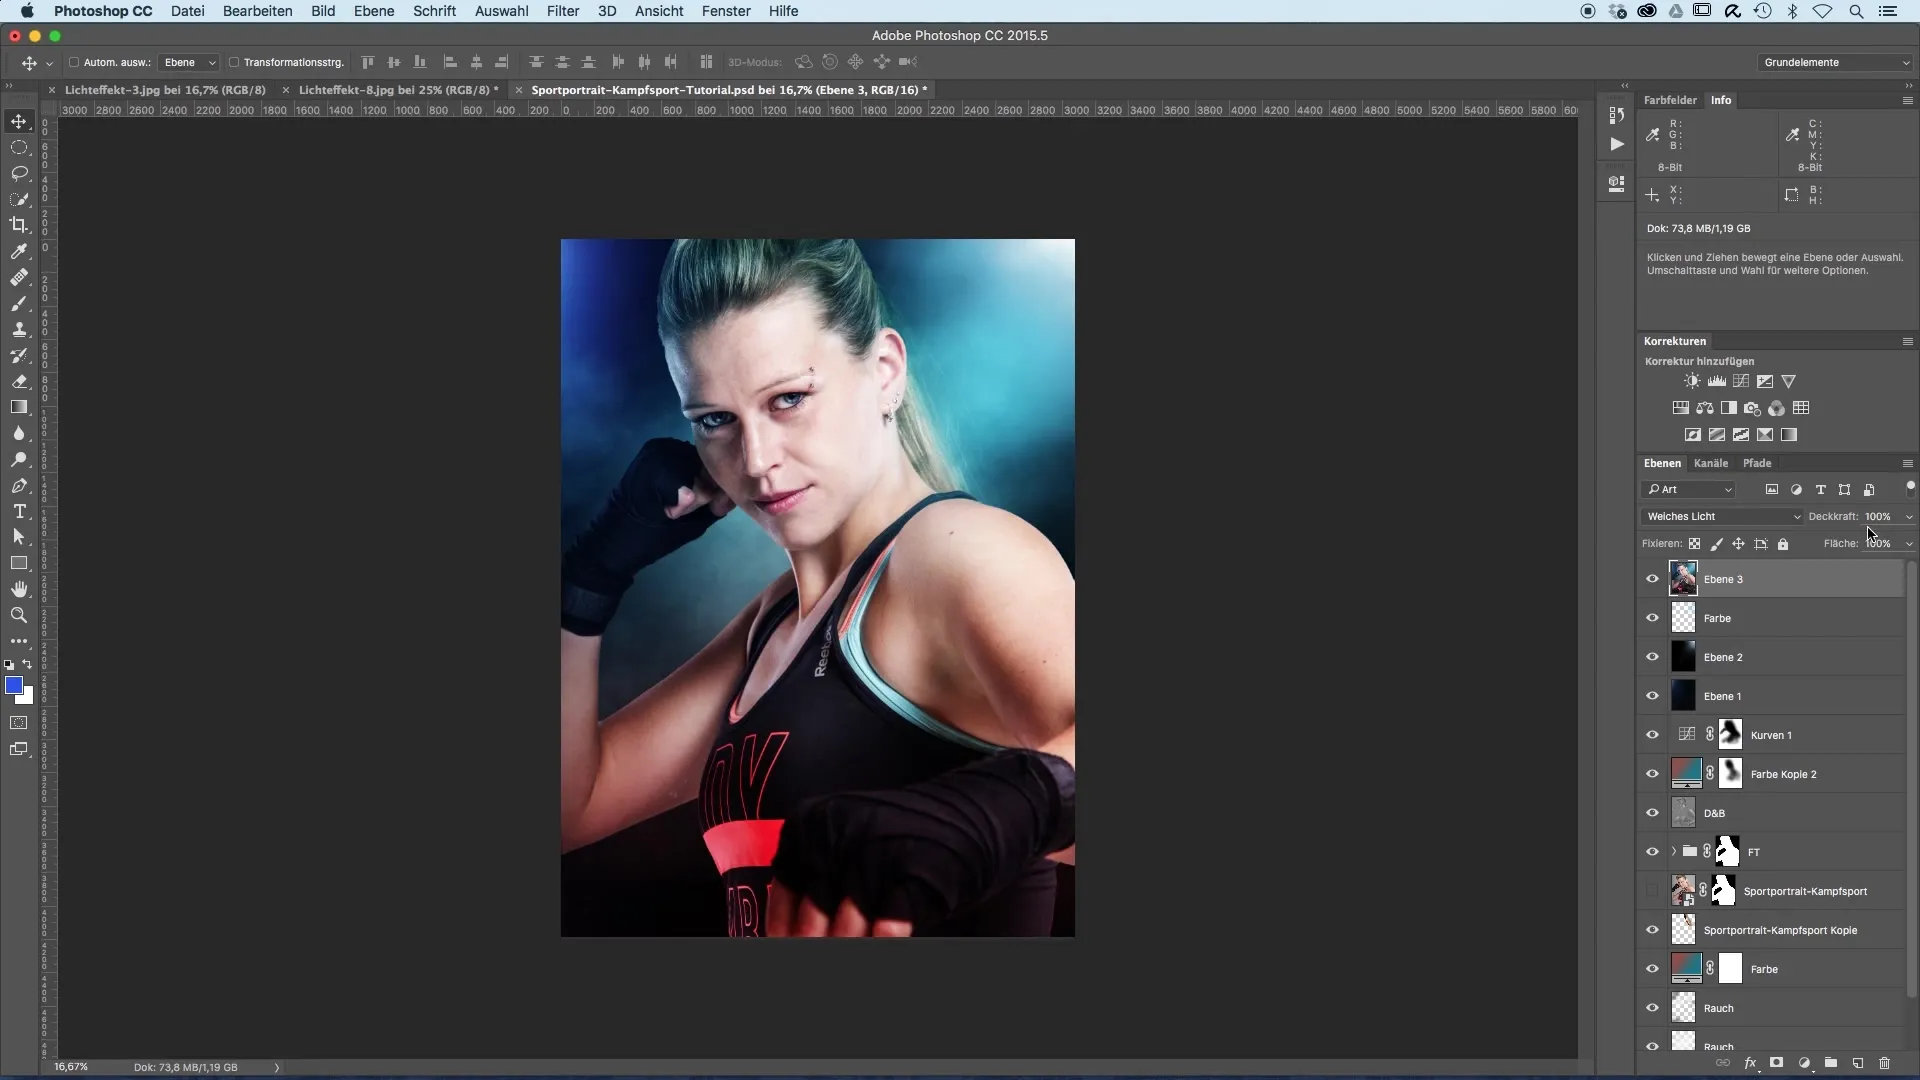Select the Crop tool
Image resolution: width=1920 pixels, height=1080 pixels.
point(19,225)
